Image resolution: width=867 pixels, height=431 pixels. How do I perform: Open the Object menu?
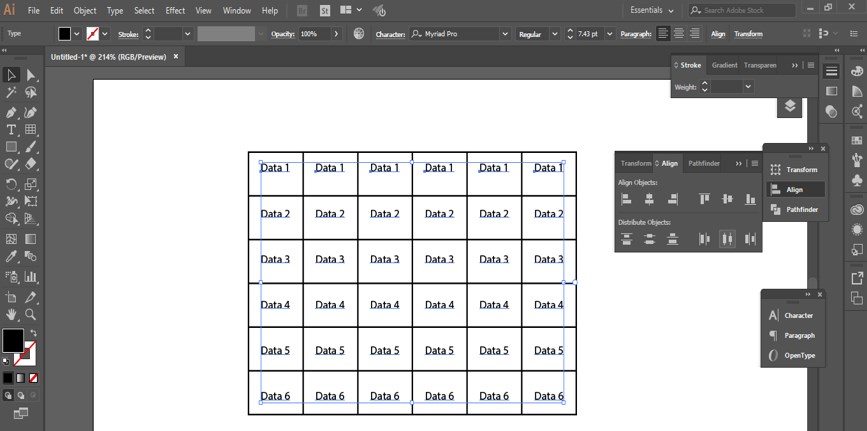coord(85,11)
